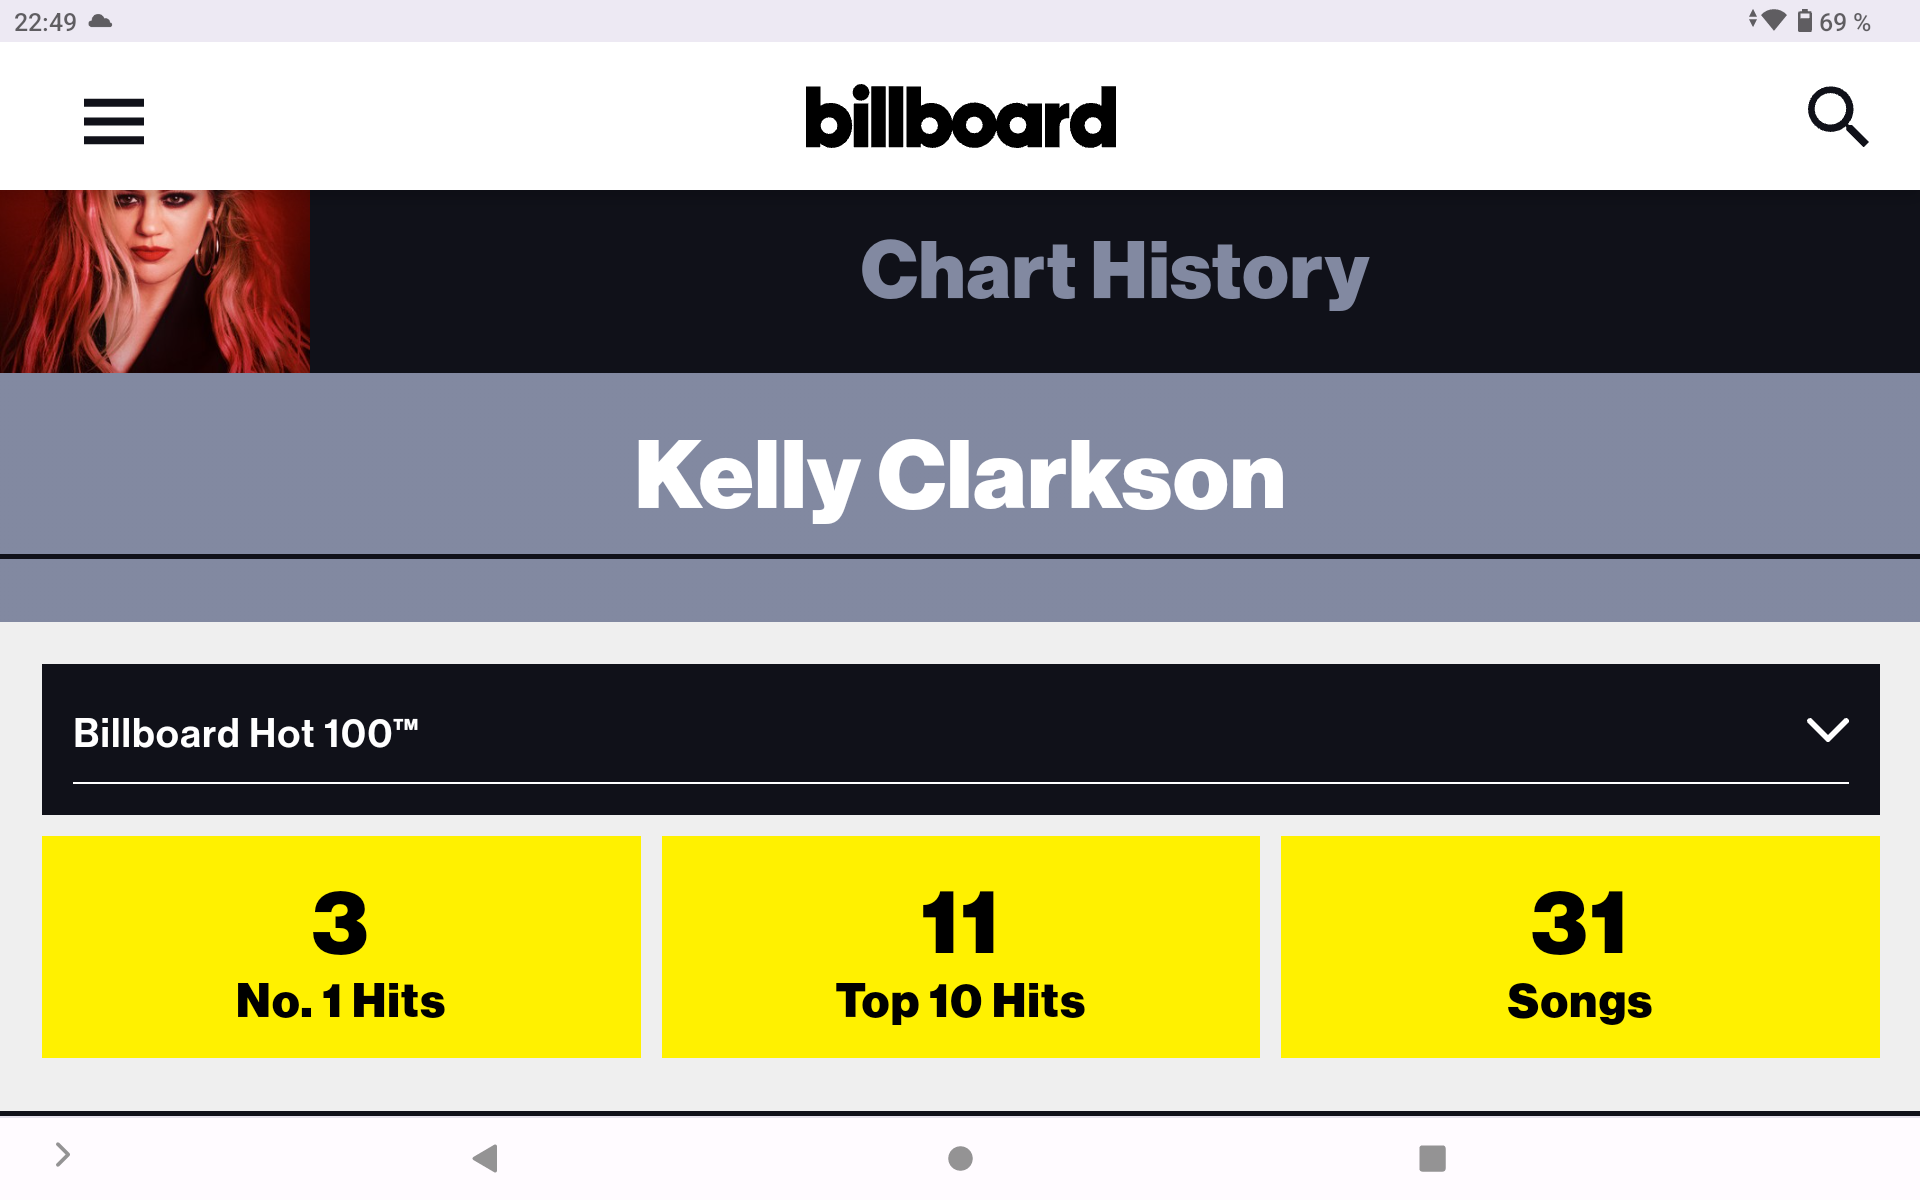Tap the 22:49 clock in status bar

(x=45, y=22)
